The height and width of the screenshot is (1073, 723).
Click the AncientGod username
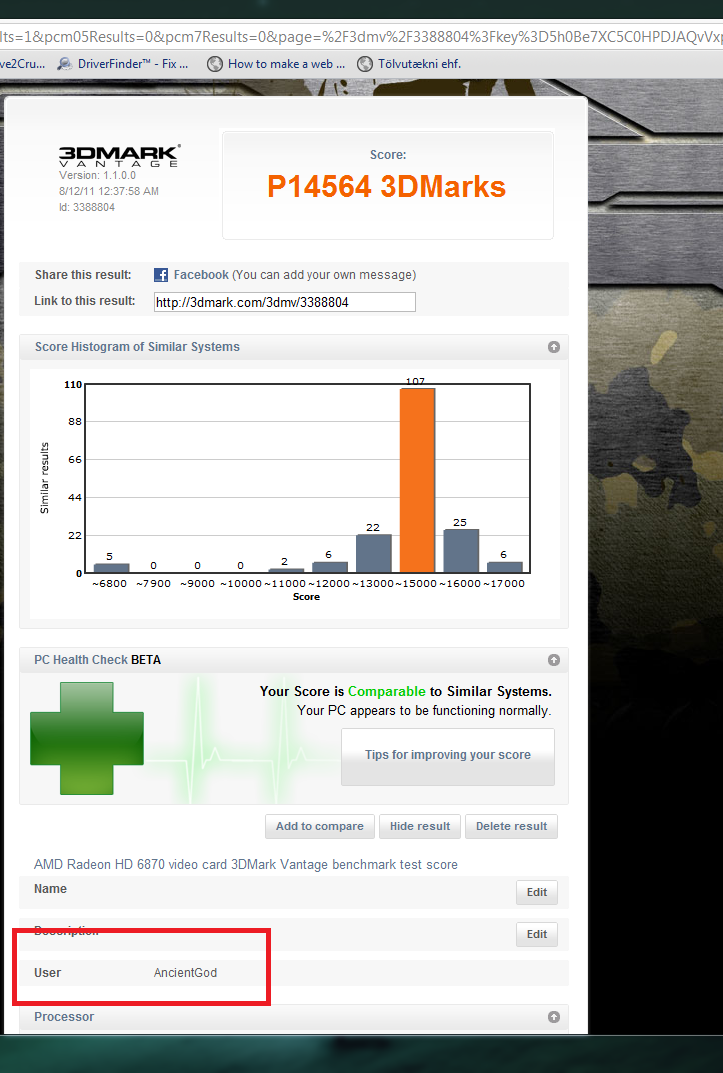coord(185,973)
